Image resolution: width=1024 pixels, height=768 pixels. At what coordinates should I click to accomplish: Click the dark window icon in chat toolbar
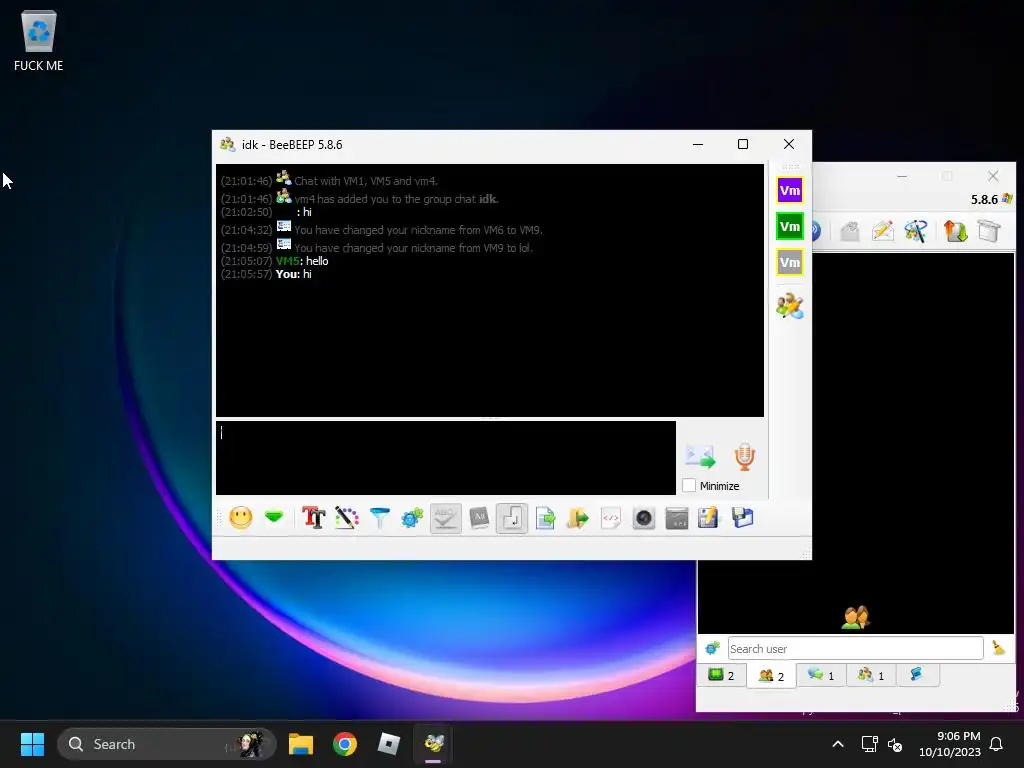coord(677,519)
